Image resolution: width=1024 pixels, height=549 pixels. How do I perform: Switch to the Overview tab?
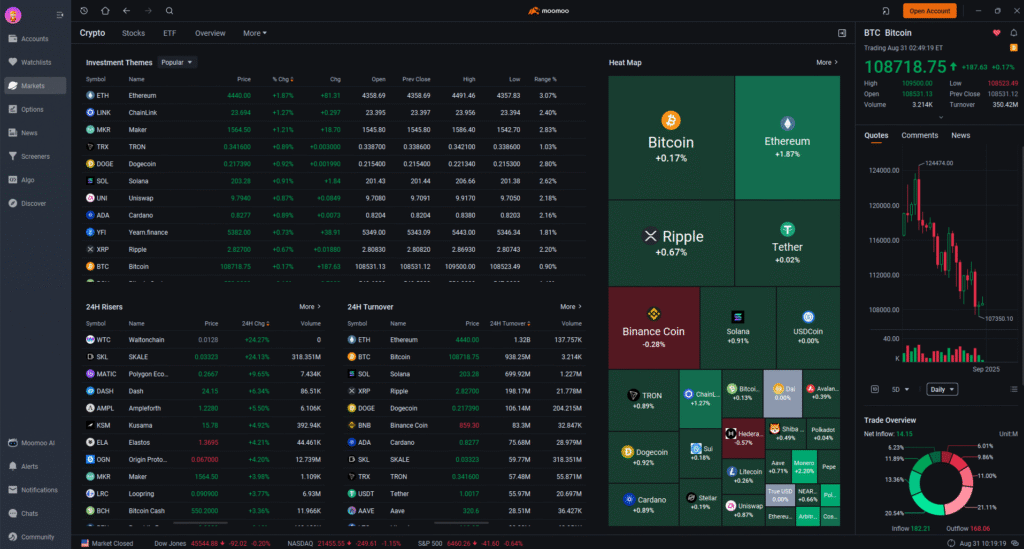(210, 33)
